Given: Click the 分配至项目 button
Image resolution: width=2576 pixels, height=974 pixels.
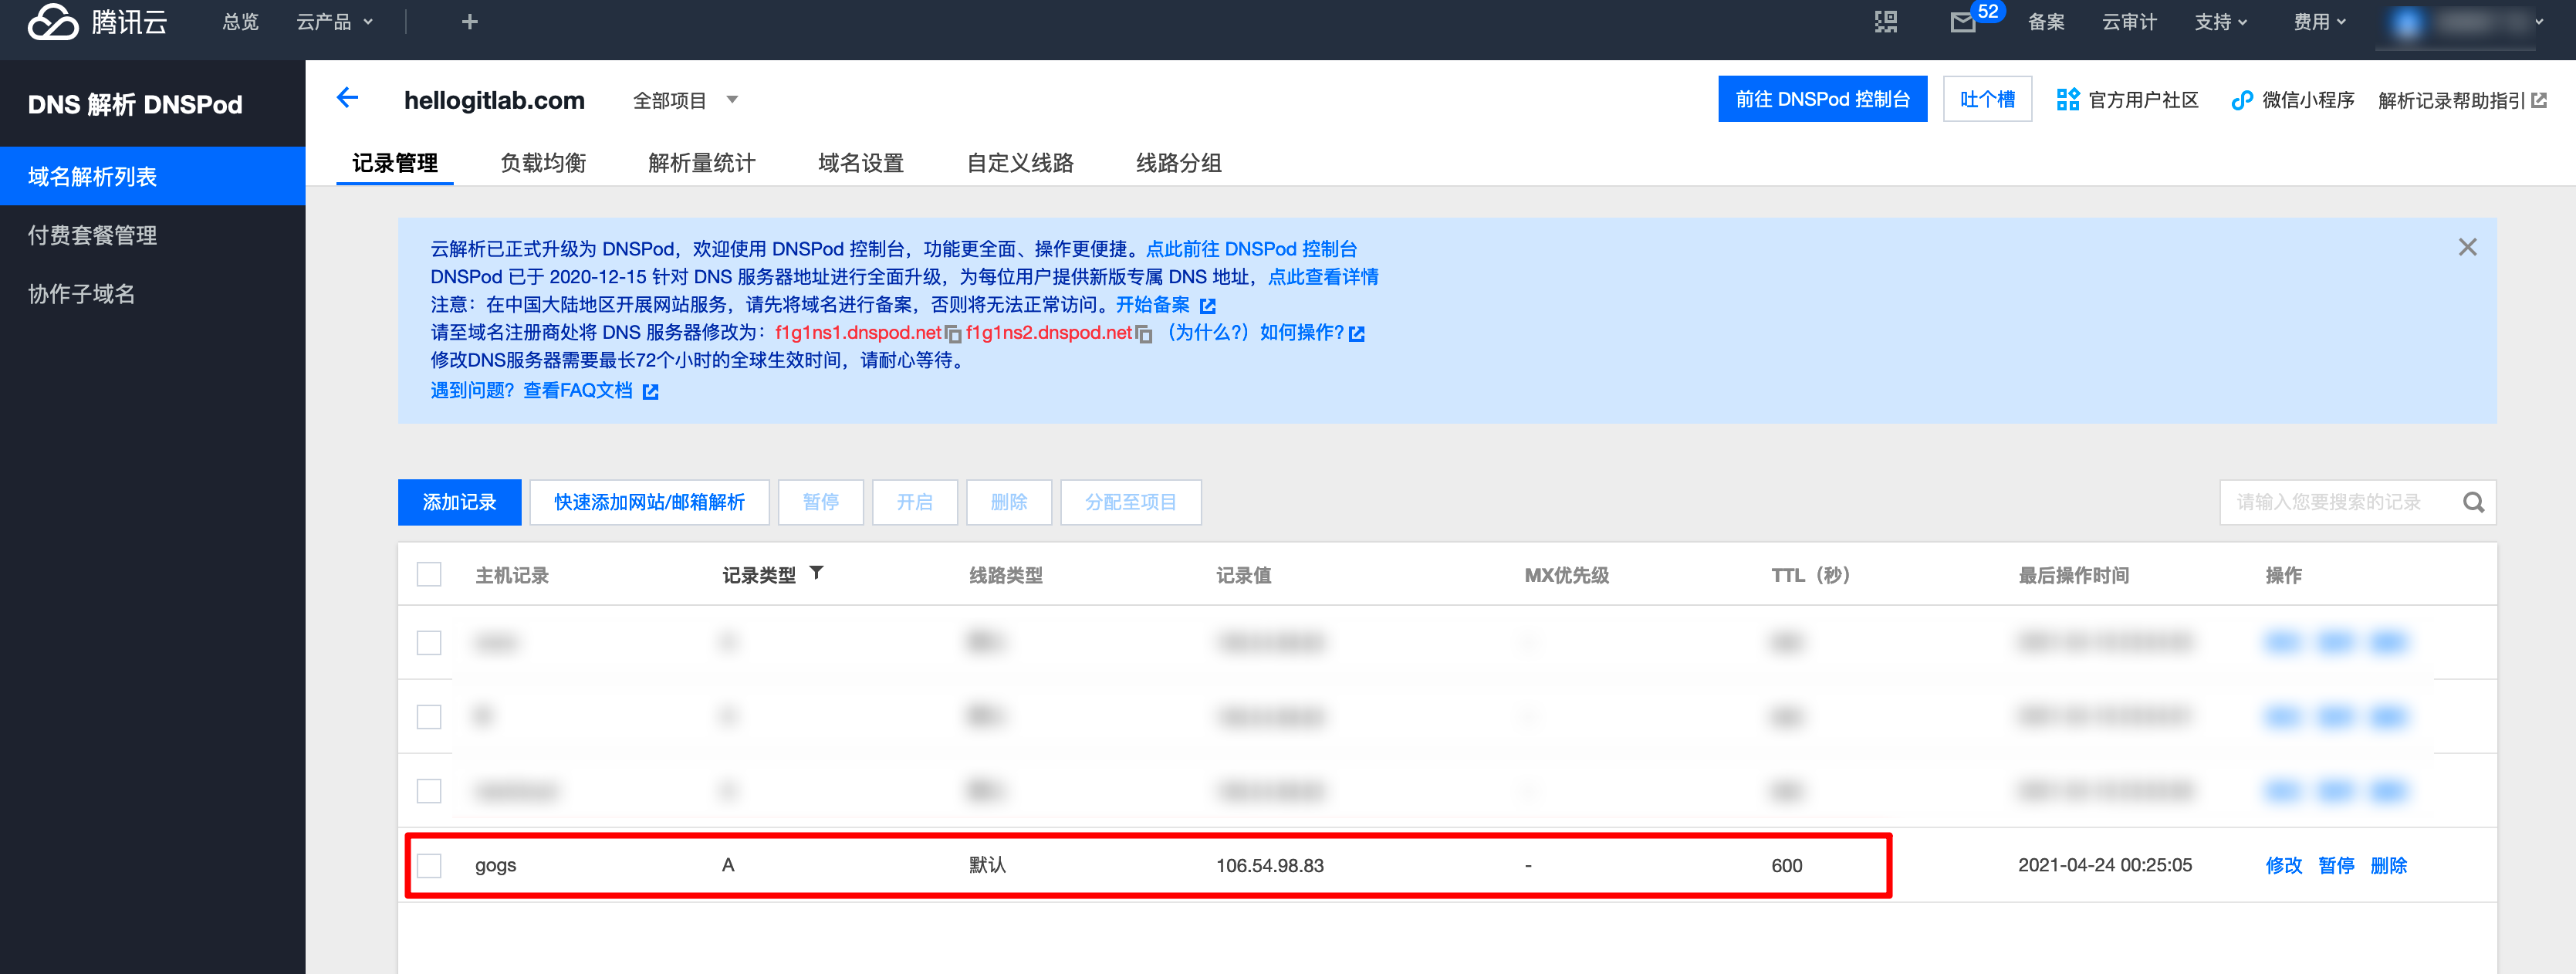Looking at the screenshot, I should pos(1130,502).
